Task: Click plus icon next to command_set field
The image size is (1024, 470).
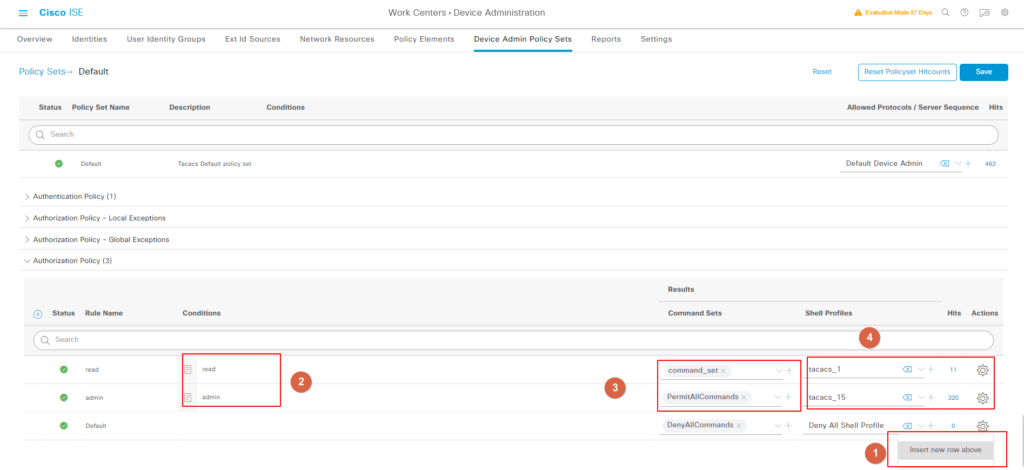Action: pos(790,370)
